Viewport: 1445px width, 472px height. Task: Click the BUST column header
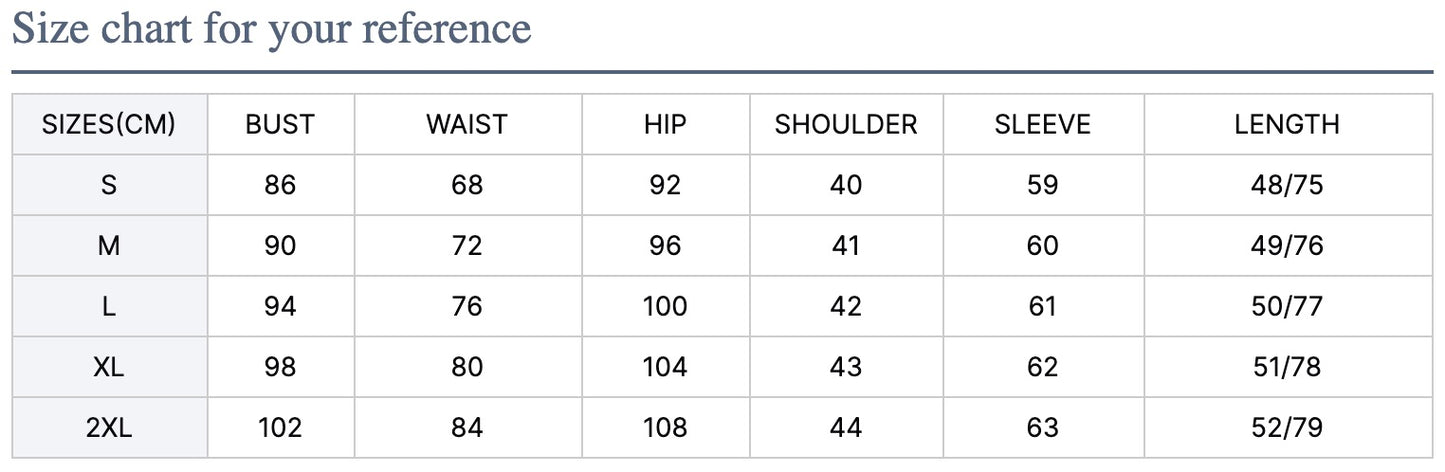click(x=280, y=125)
